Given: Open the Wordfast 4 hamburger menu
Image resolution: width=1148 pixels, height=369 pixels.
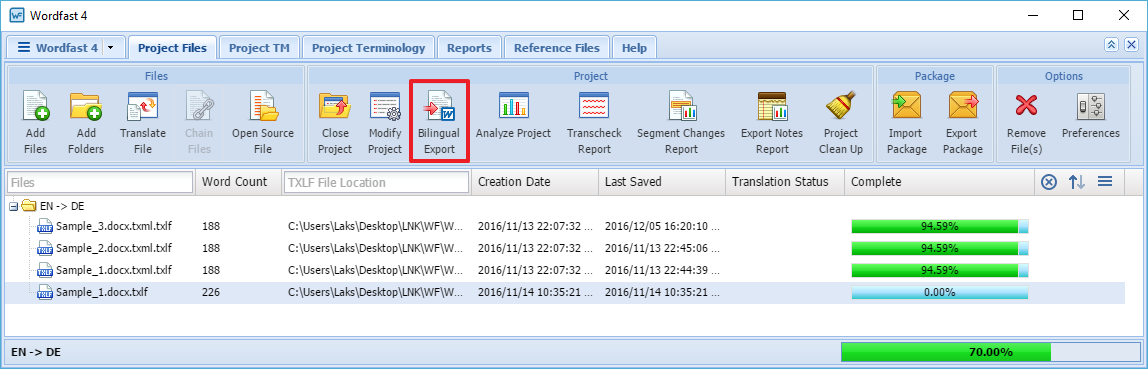Looking at the screenshot, I should tap(24, 48).
